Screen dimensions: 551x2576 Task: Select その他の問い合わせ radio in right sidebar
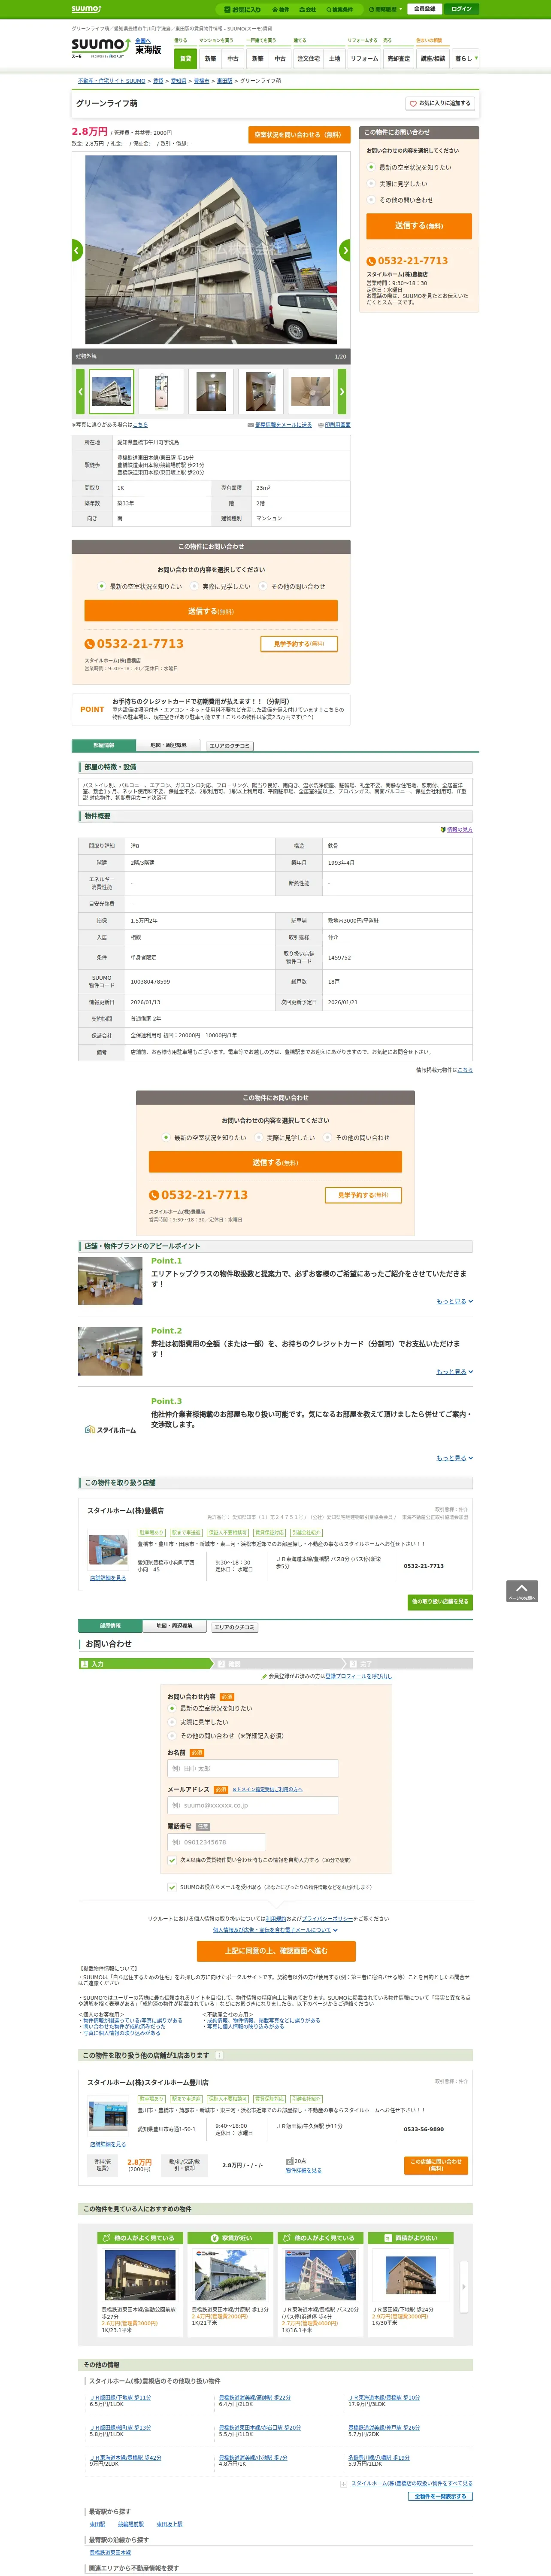tap(371, 200)
